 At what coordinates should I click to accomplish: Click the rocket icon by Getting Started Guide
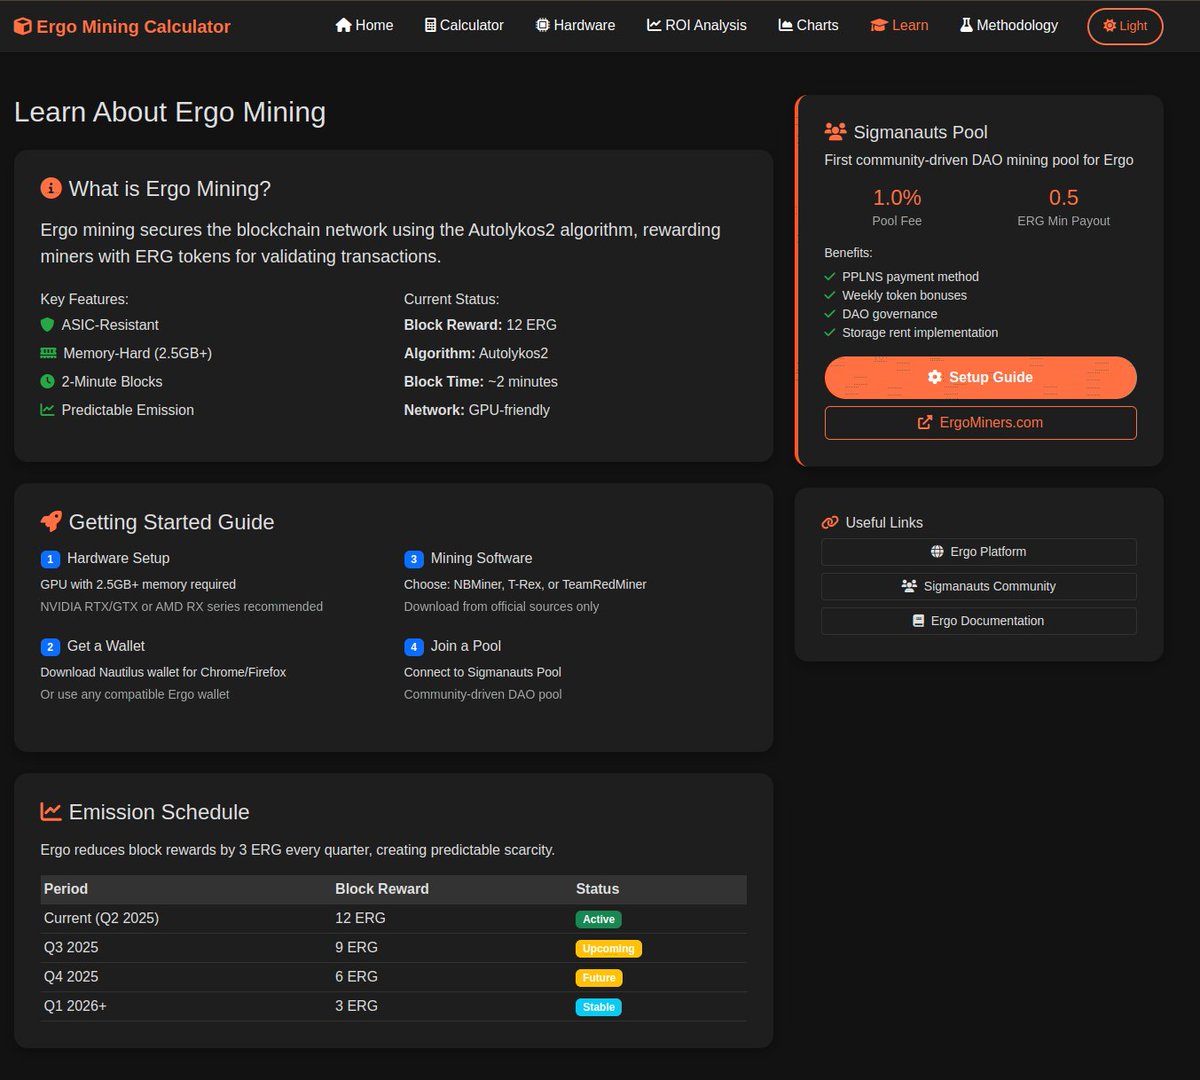point(50,521)
